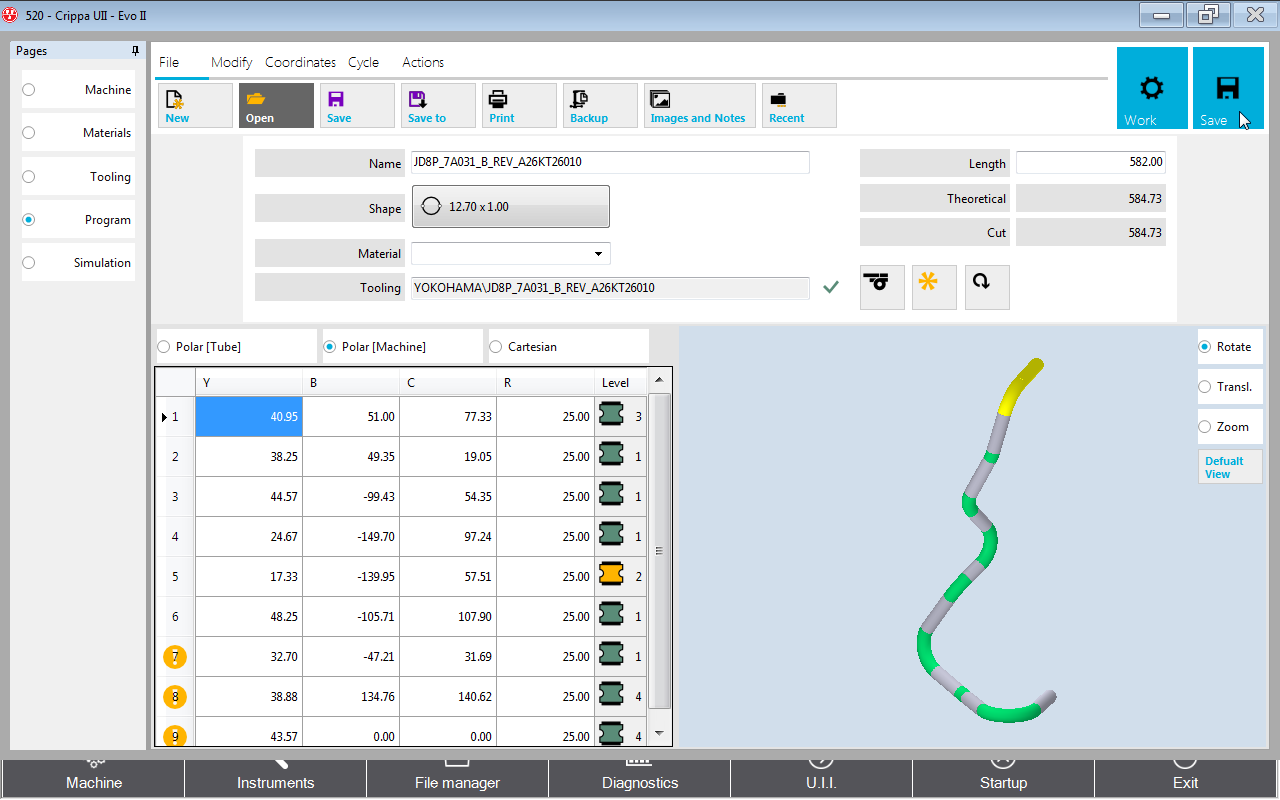Select Polar [Tube] coordinate mode

click(x=164, y=347)
